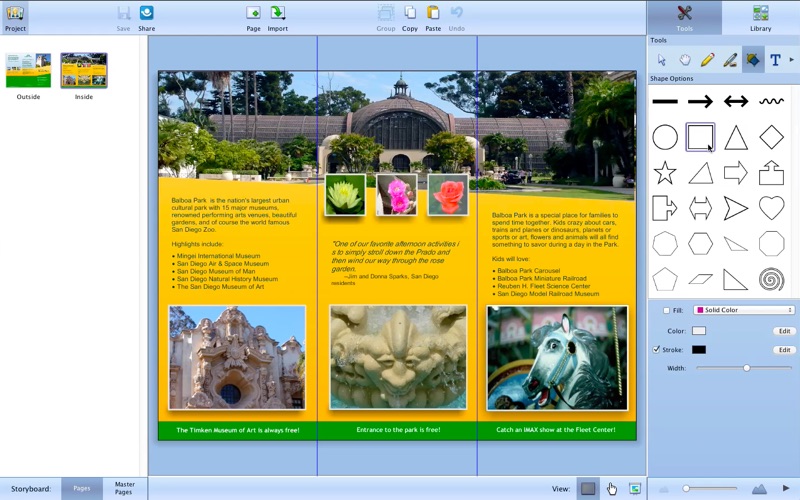Select the Outside page thumbnail

[x=28, y=70]
